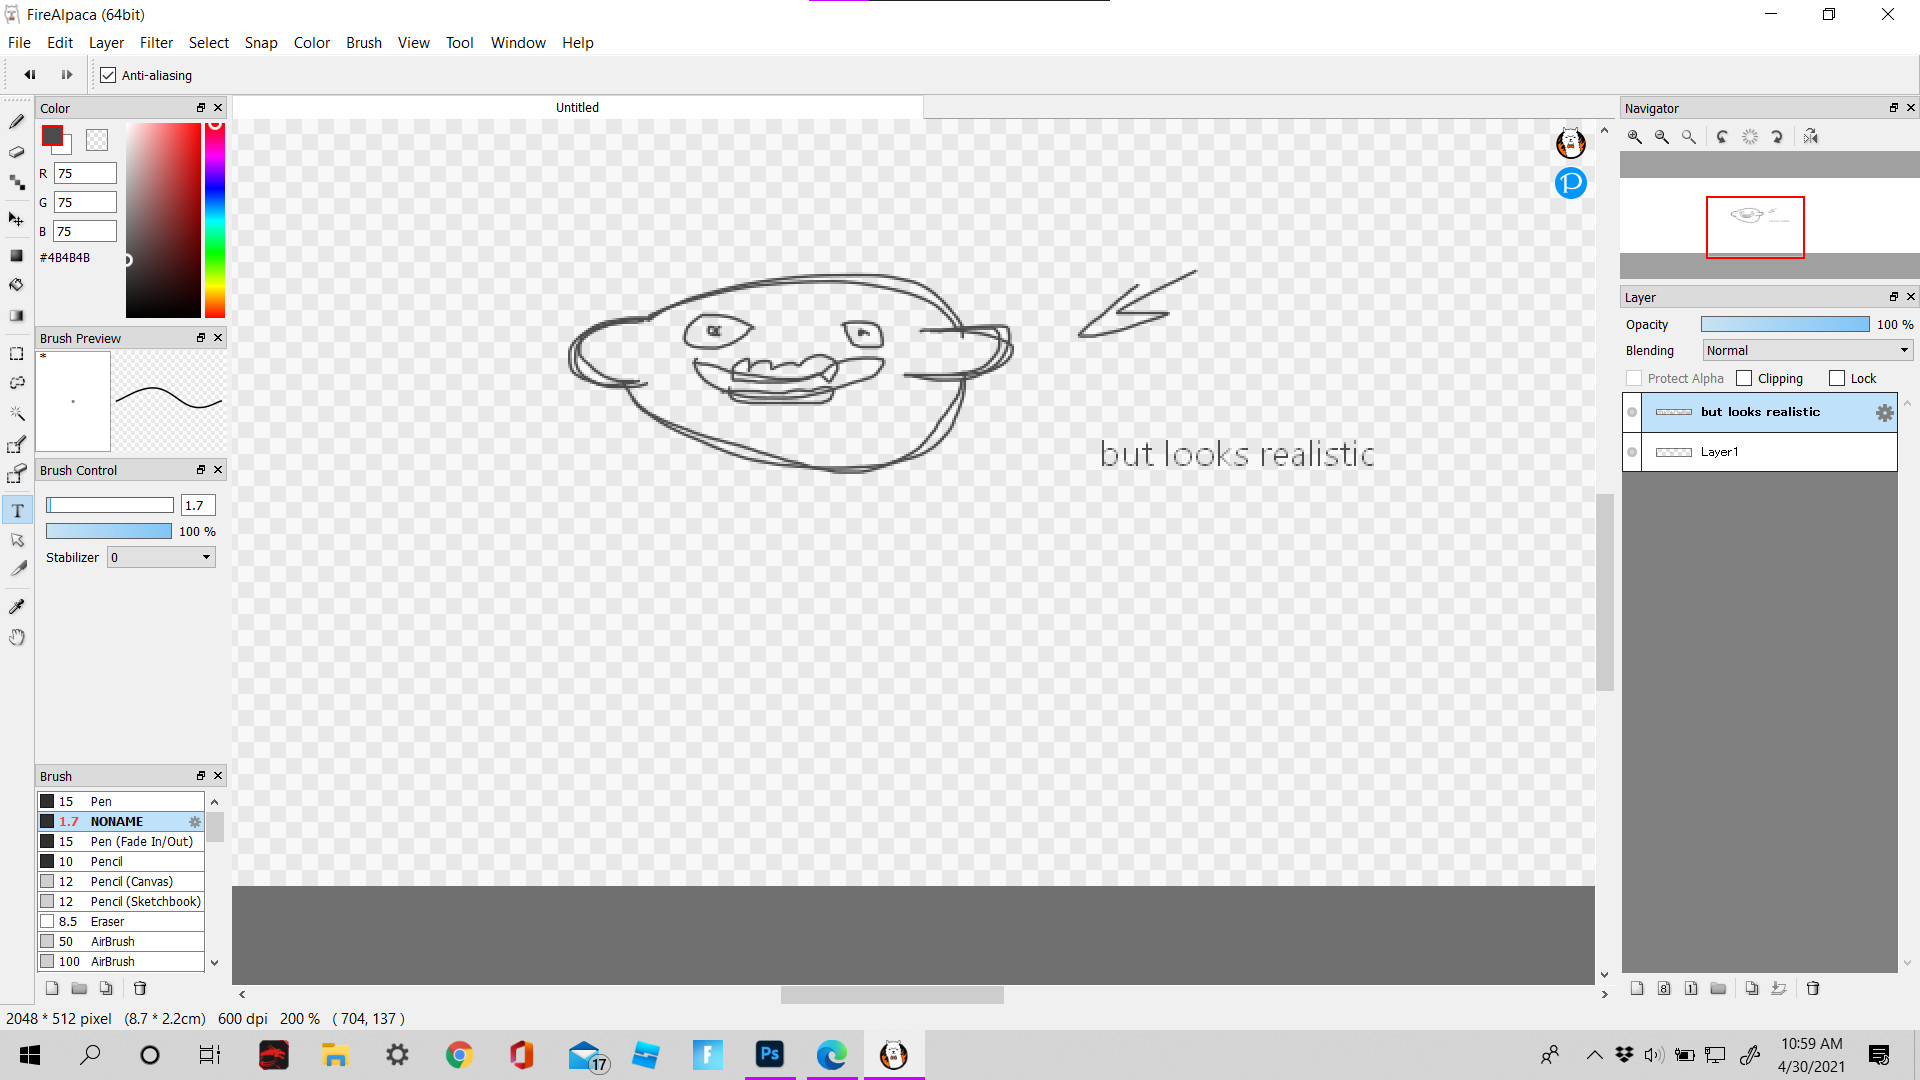Zoom in using Navigator magnifier
This screenshot has height=1080, width=1920.
coord(1635,137)
